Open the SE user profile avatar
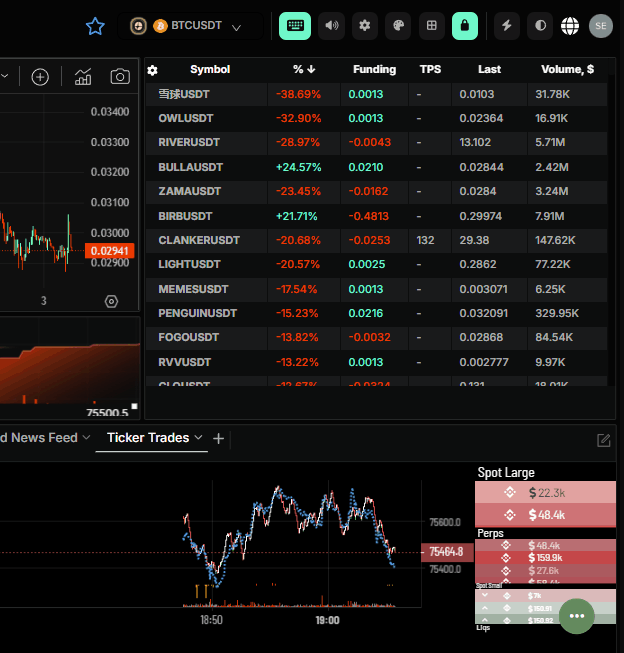Viewport: 624px width, 653px height. (600, 26)
